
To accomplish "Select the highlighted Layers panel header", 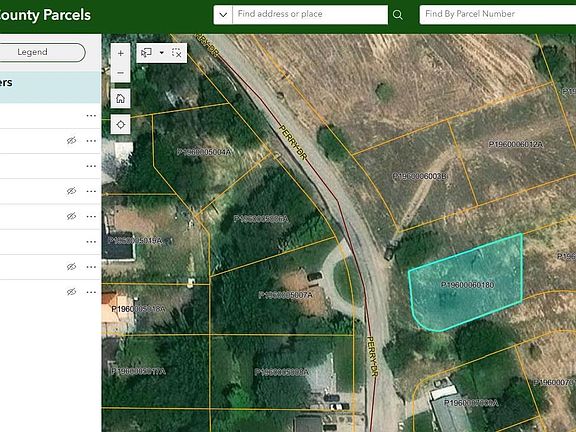I will (50, 87).
